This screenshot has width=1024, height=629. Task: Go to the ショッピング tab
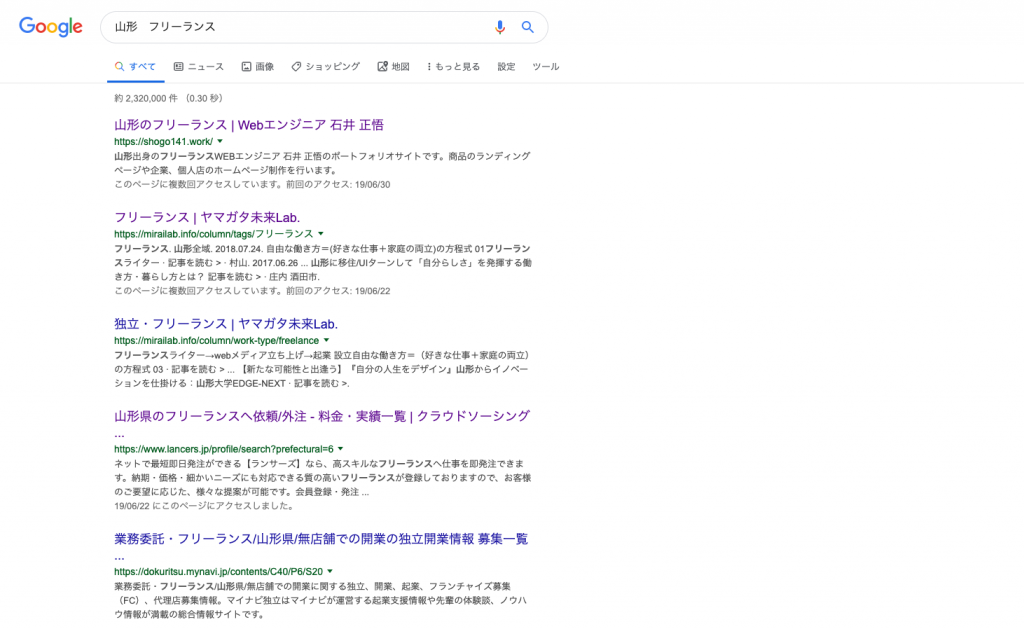point(326,67)
